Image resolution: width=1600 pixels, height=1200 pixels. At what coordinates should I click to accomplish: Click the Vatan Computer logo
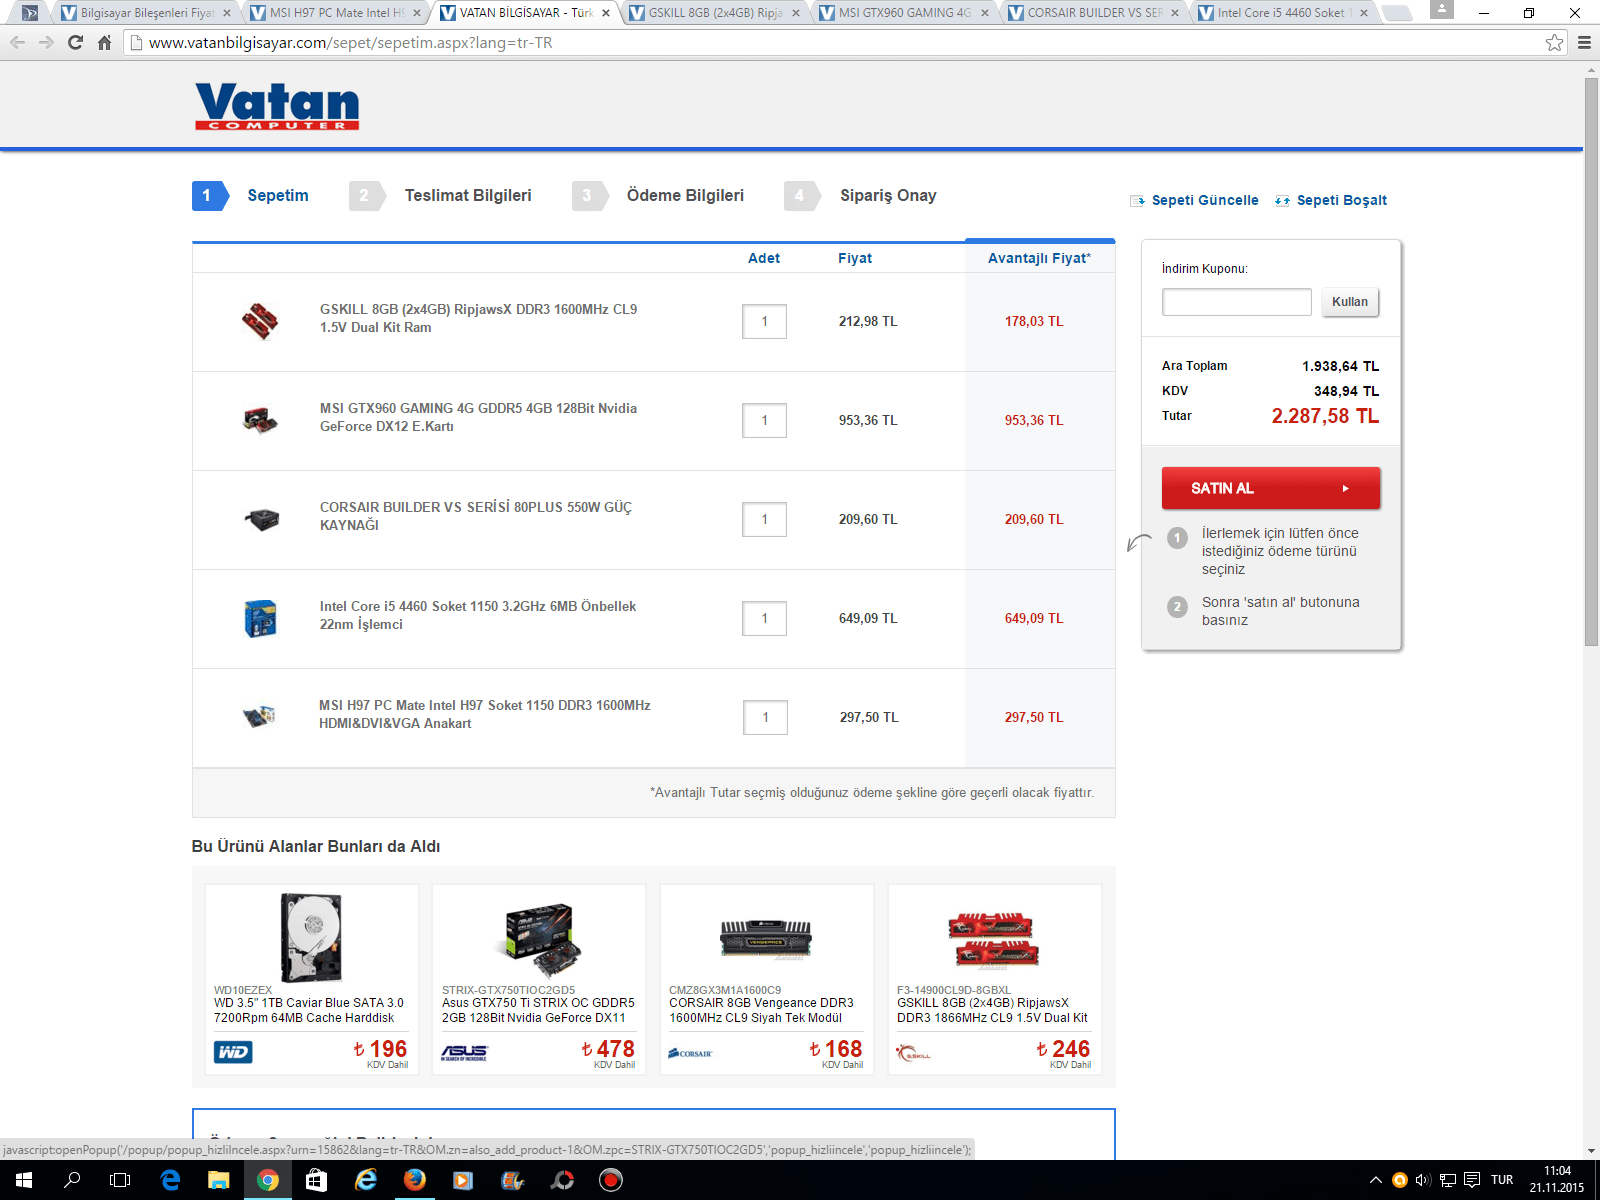277,106
